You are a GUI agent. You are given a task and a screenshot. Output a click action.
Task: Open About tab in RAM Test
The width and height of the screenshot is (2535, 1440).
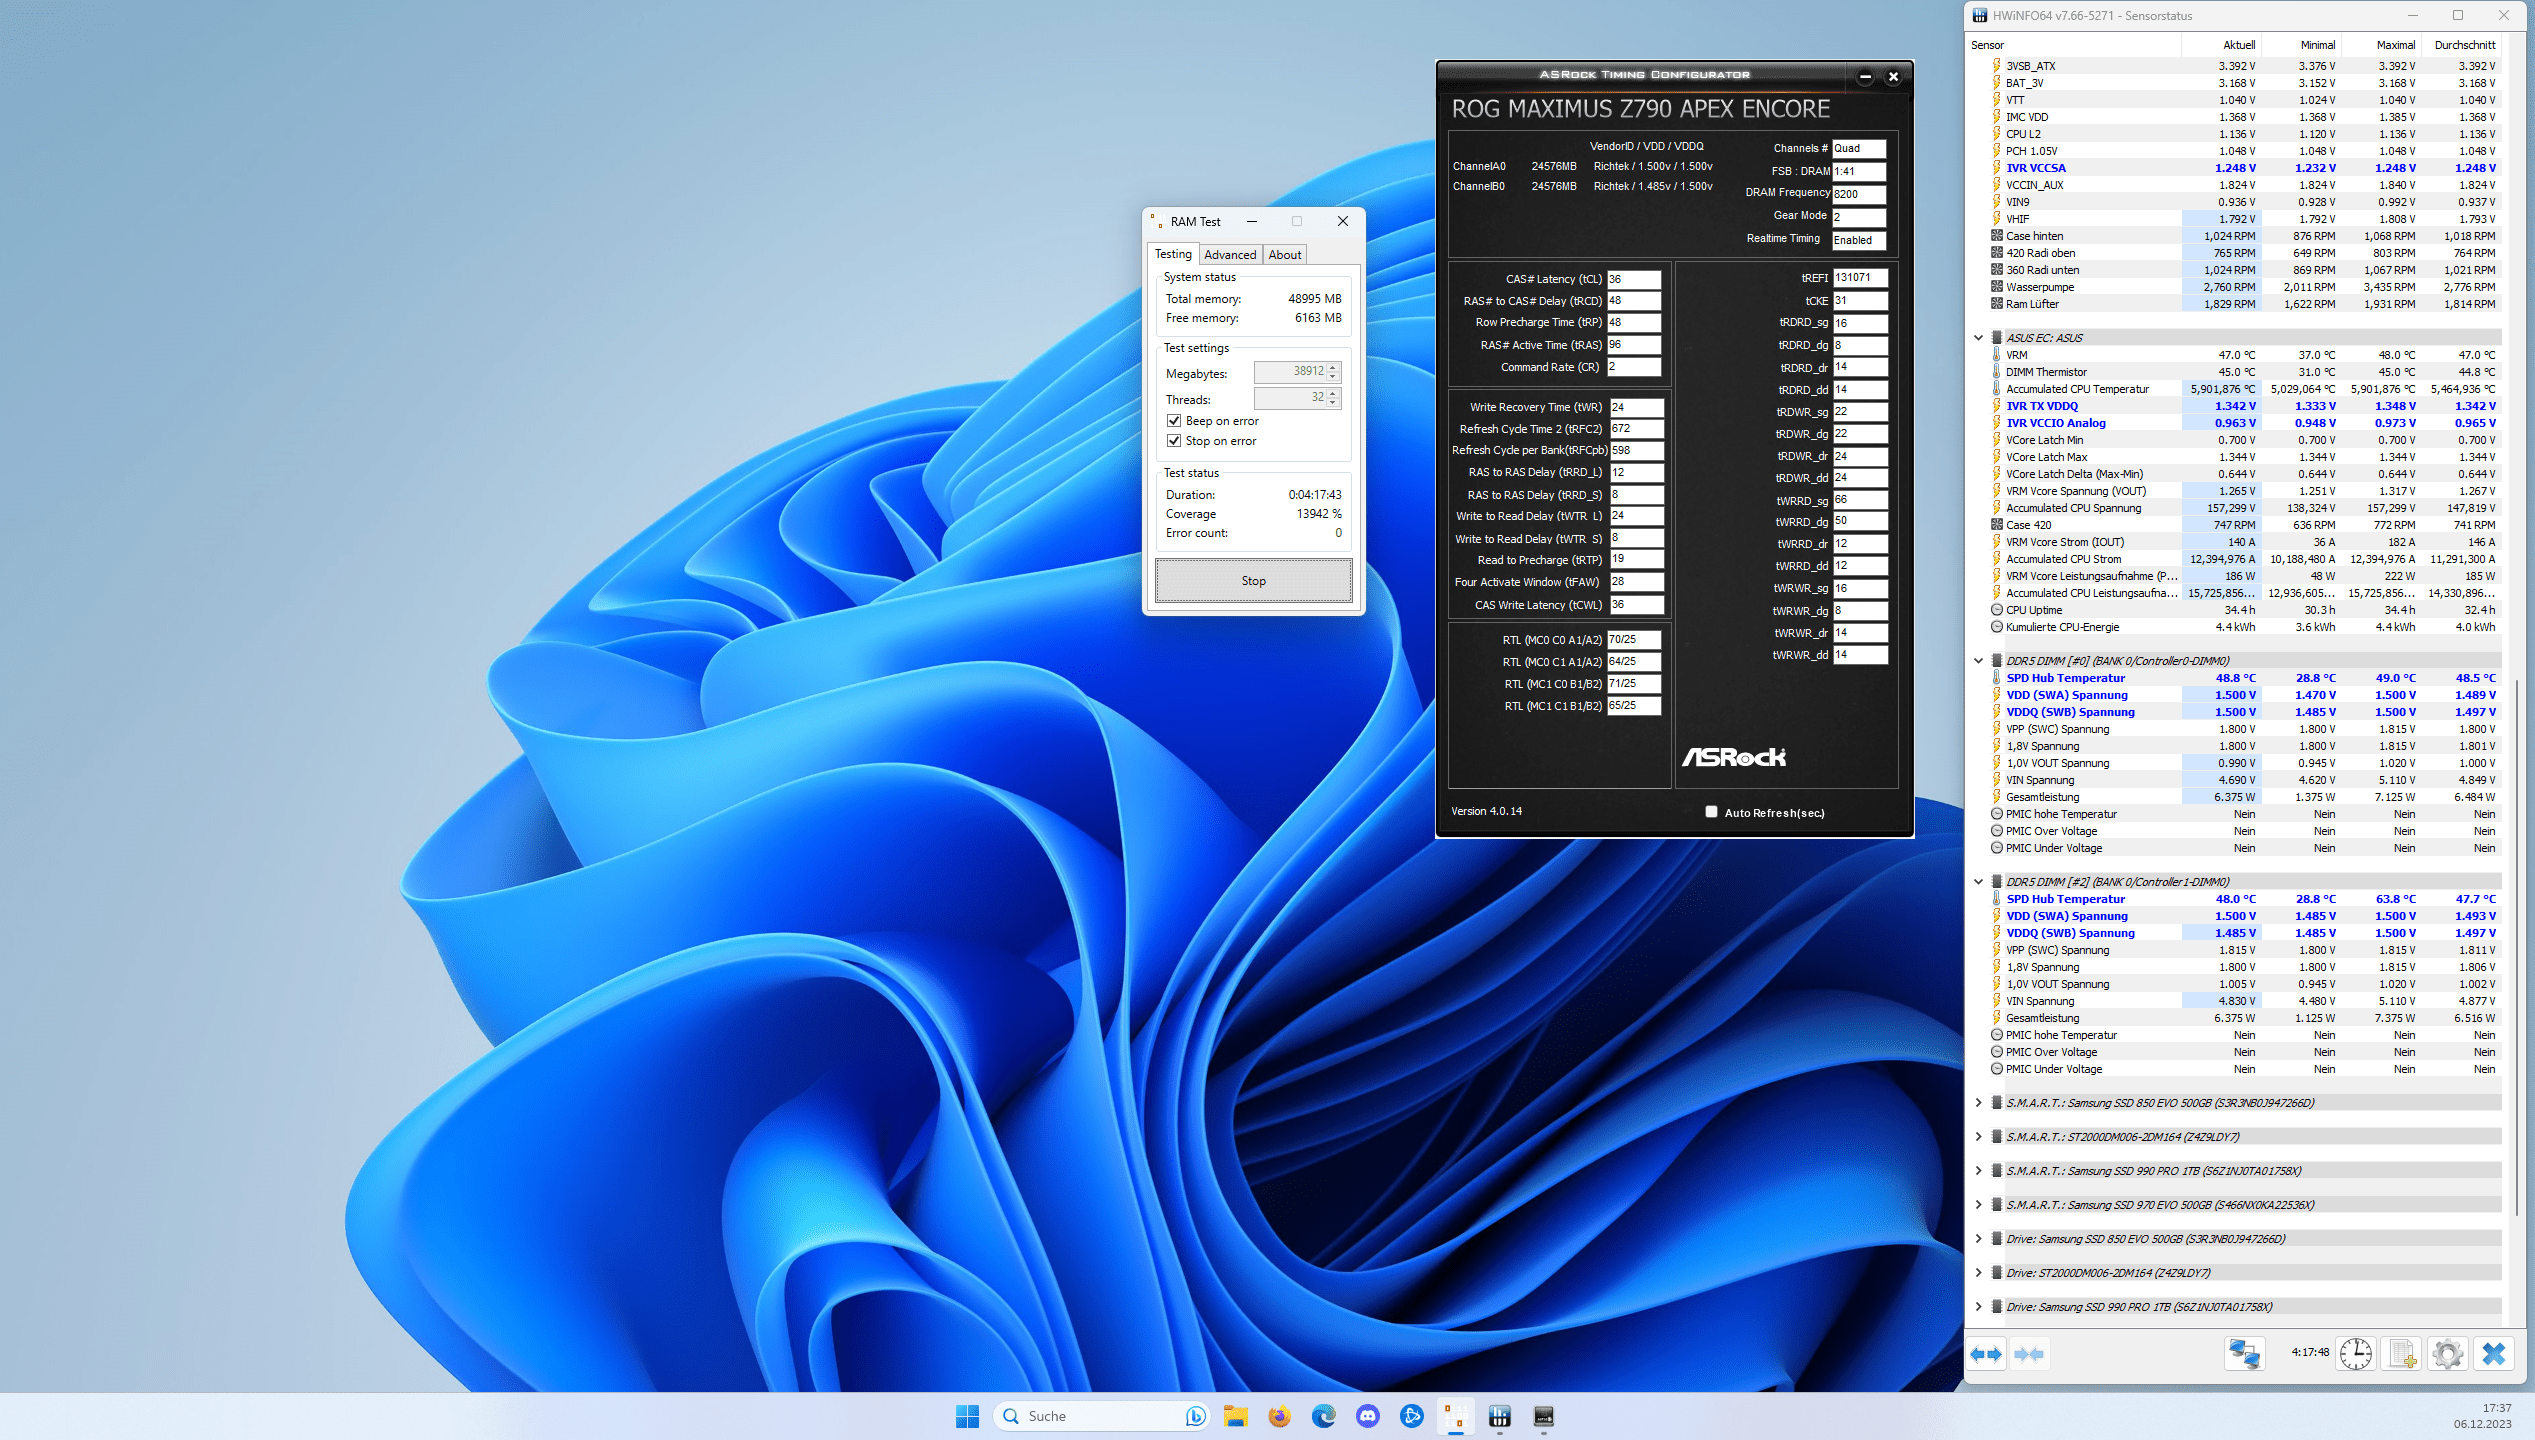pyautogui.click(x=1284, y=255)
